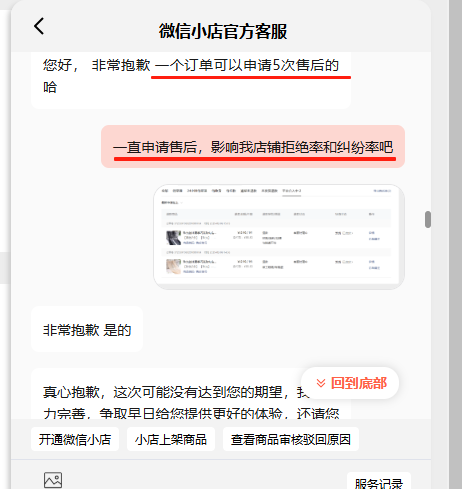This screenshot has height=489, width=462.
Task: Click message 一直申请售后，影响我店铺拒绝率和纠纷率吧
Action: [253, 147]
